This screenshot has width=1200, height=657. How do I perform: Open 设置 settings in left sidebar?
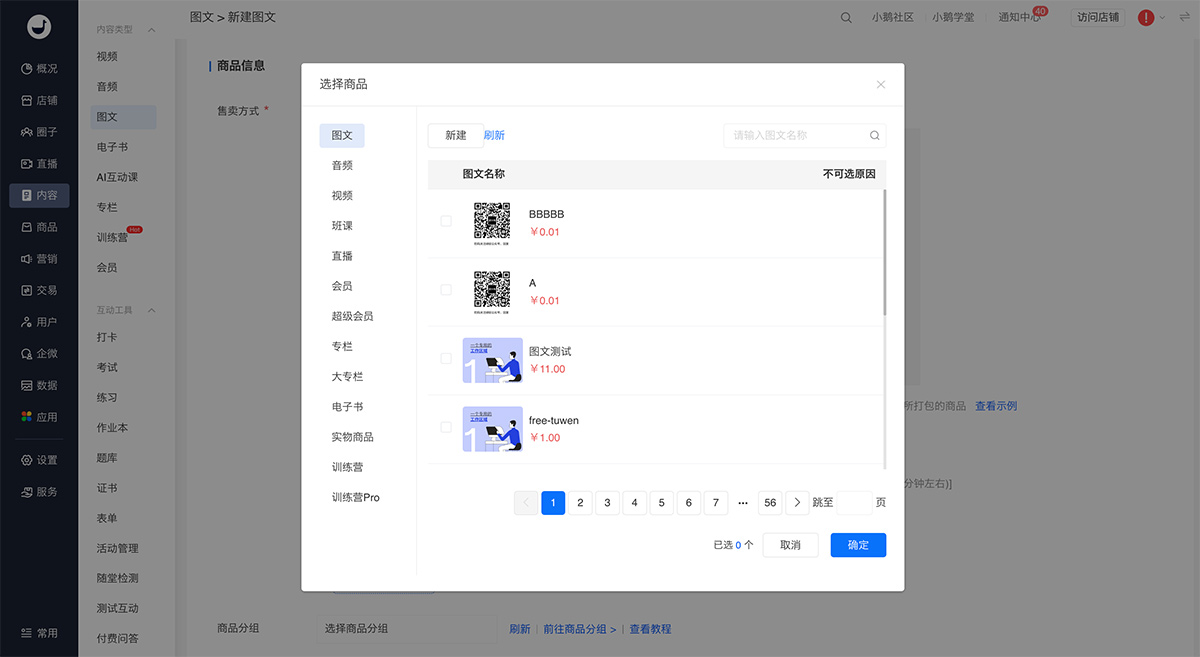click(39, 460)
